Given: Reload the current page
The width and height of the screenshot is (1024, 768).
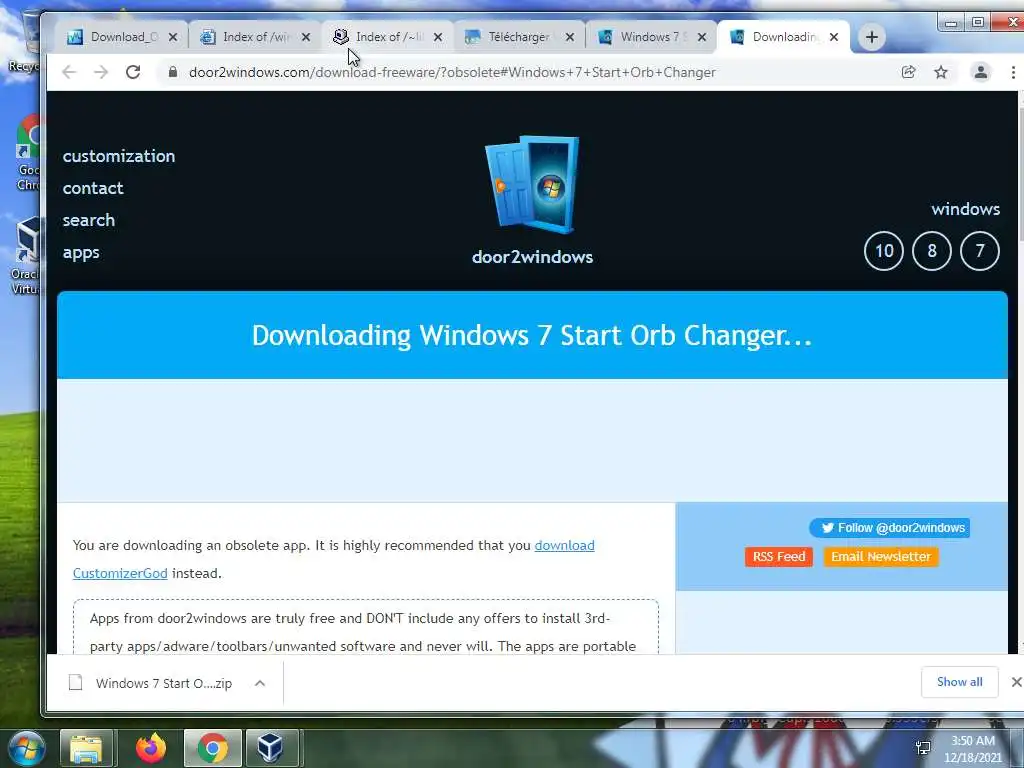Looking at the screenshot, I should (133, 72).
